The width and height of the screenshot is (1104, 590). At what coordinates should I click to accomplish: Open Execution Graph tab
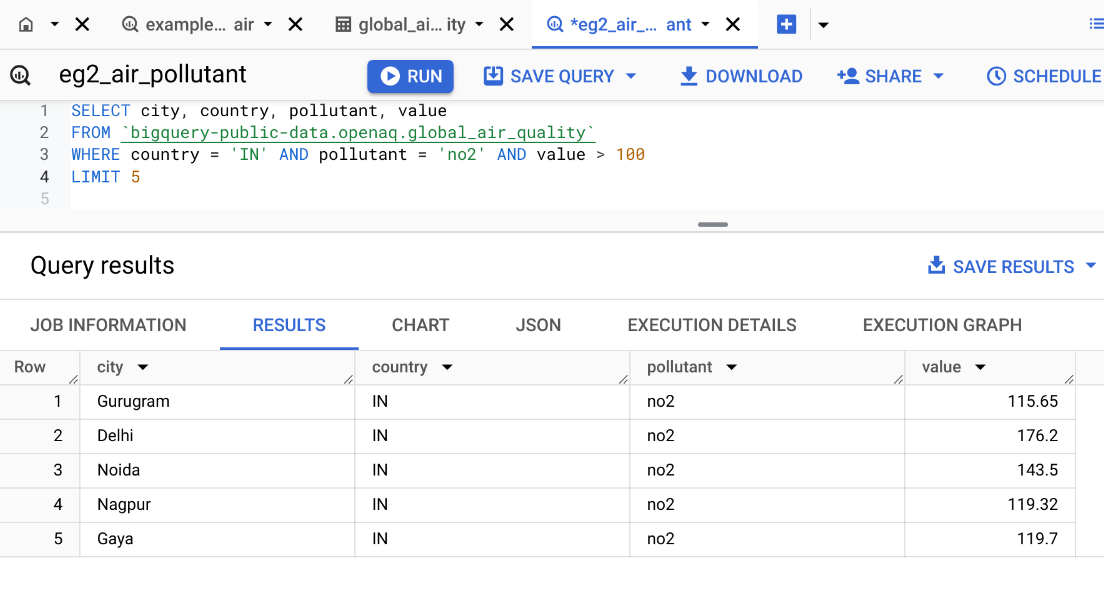click(942, 325)
